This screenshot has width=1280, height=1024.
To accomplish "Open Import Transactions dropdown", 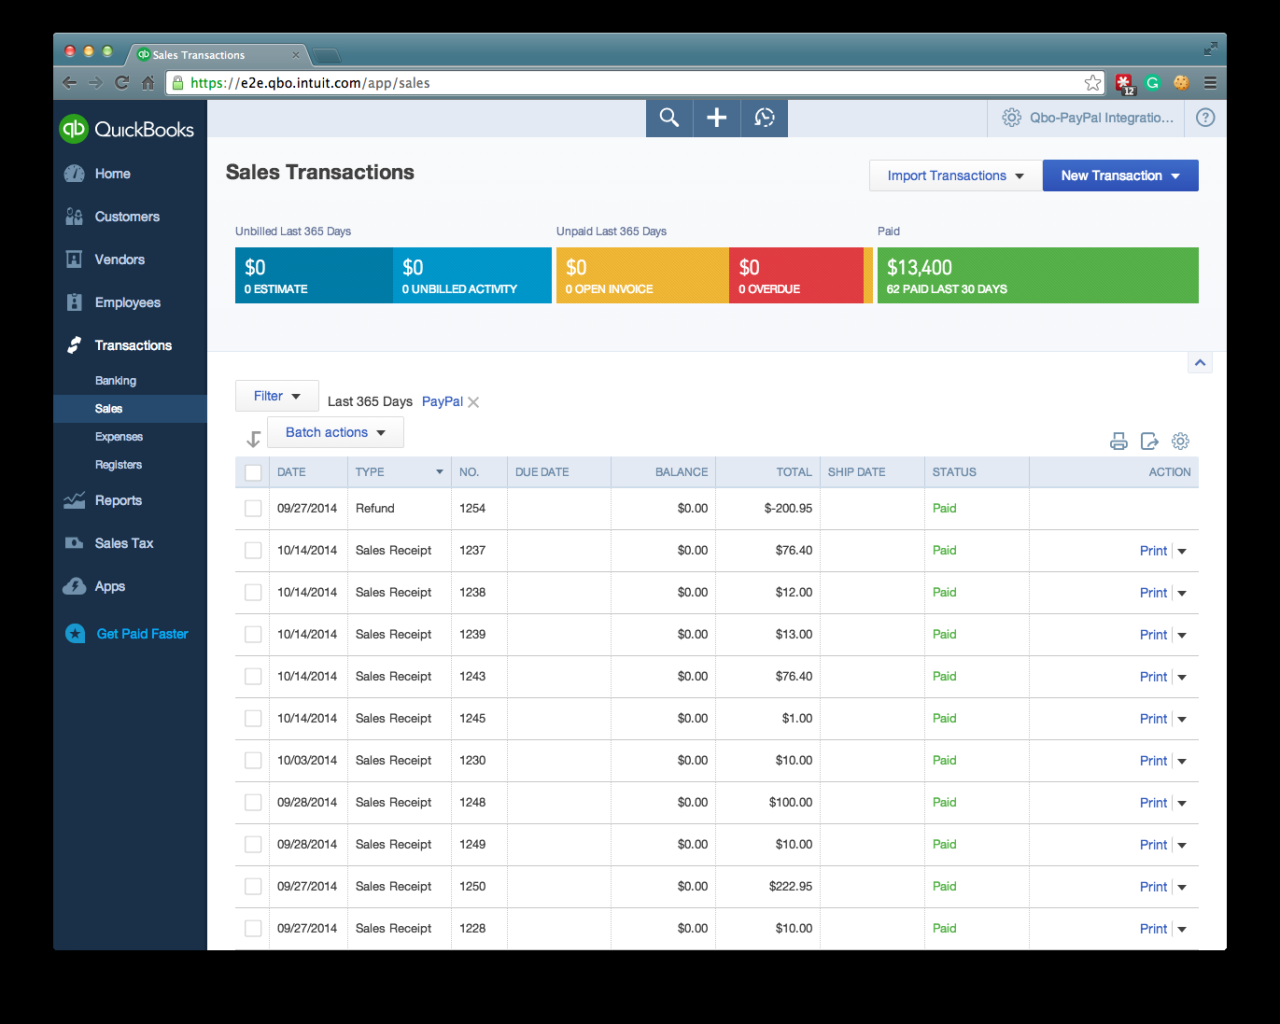I will click(x=955, y=175).
